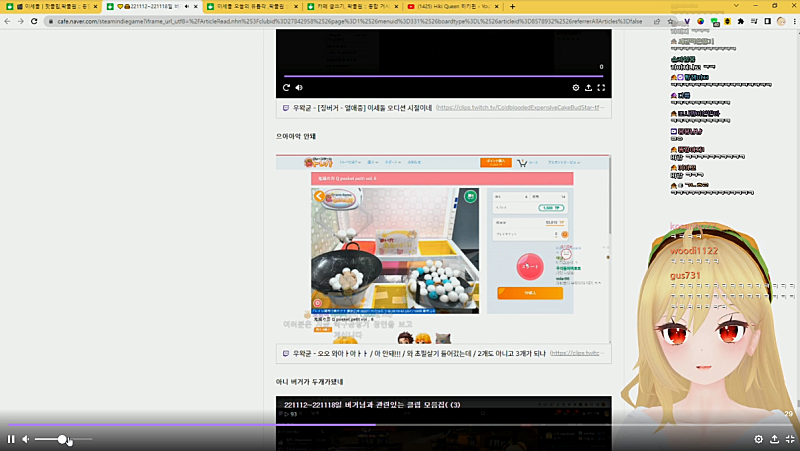Pause the clip playback
800x451 pixels.
tap(11, 439)
